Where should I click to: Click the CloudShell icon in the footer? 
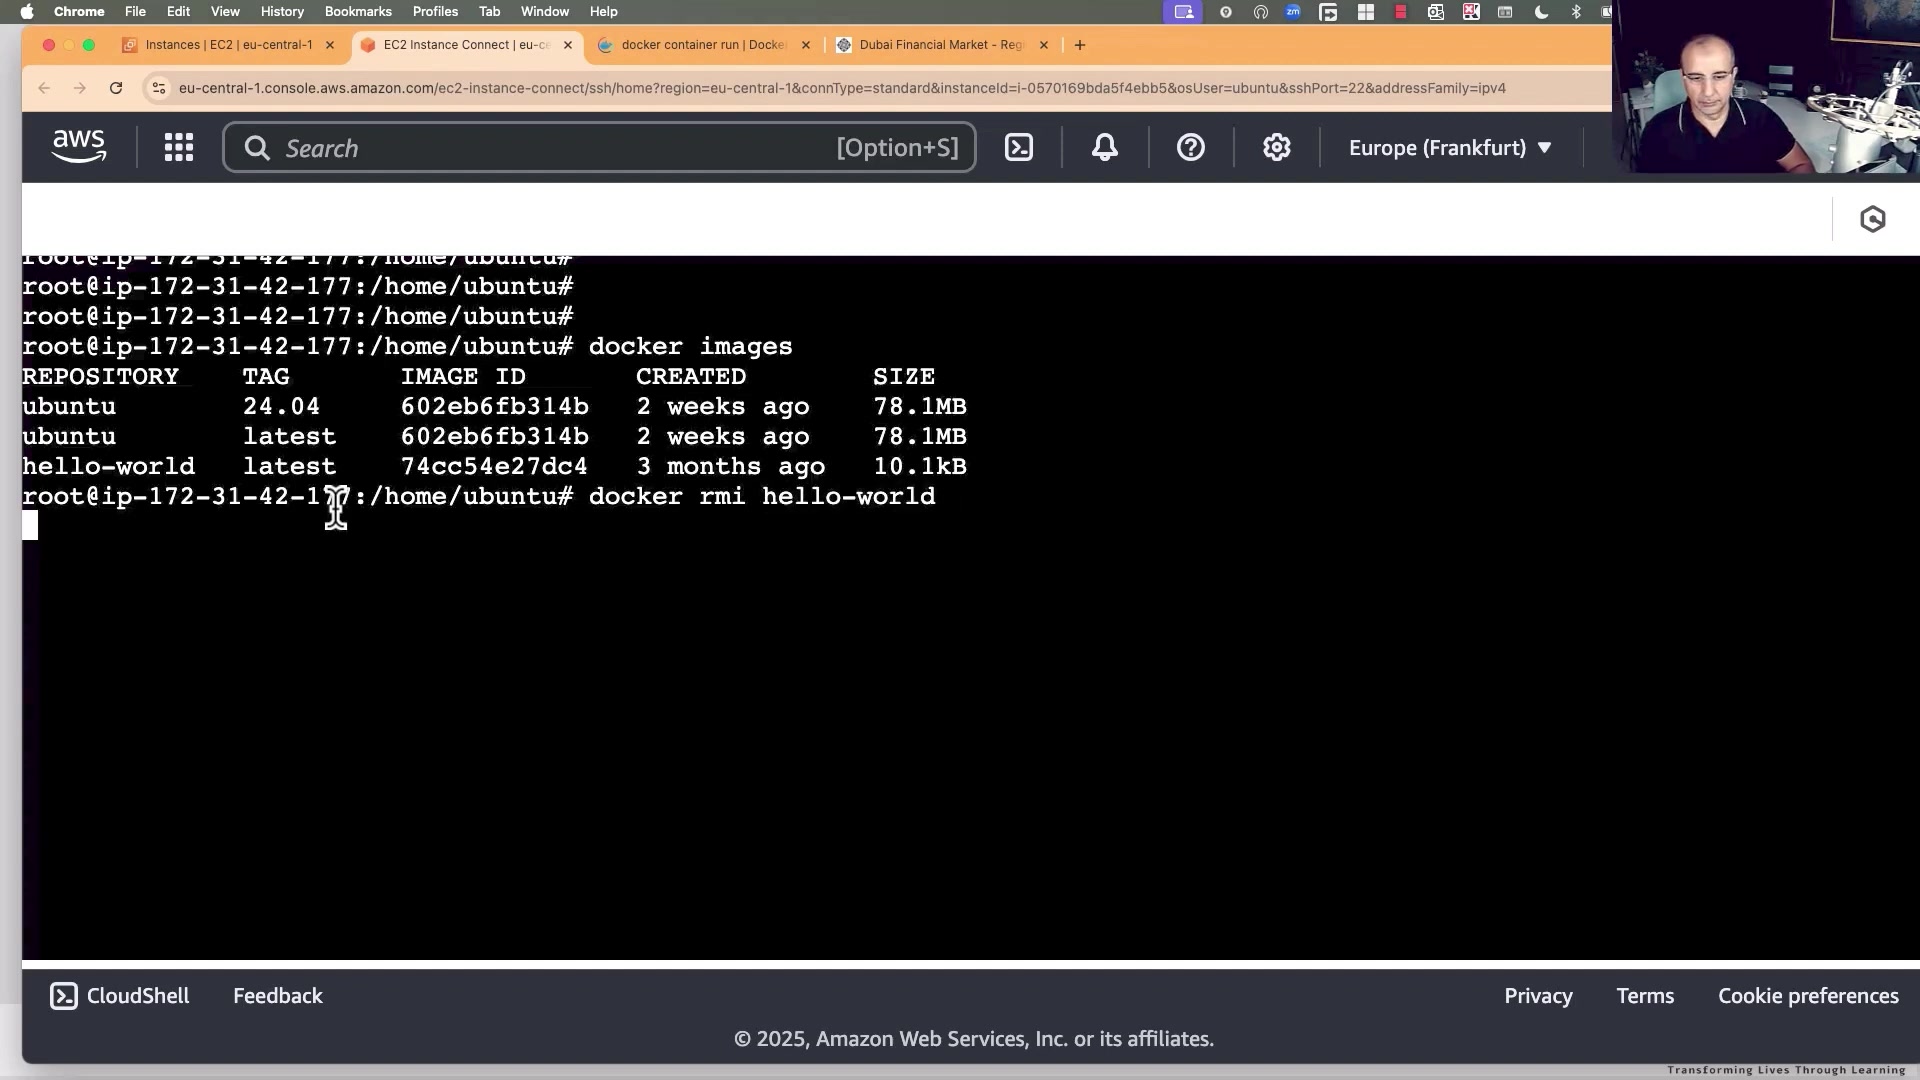pos(64,996)
